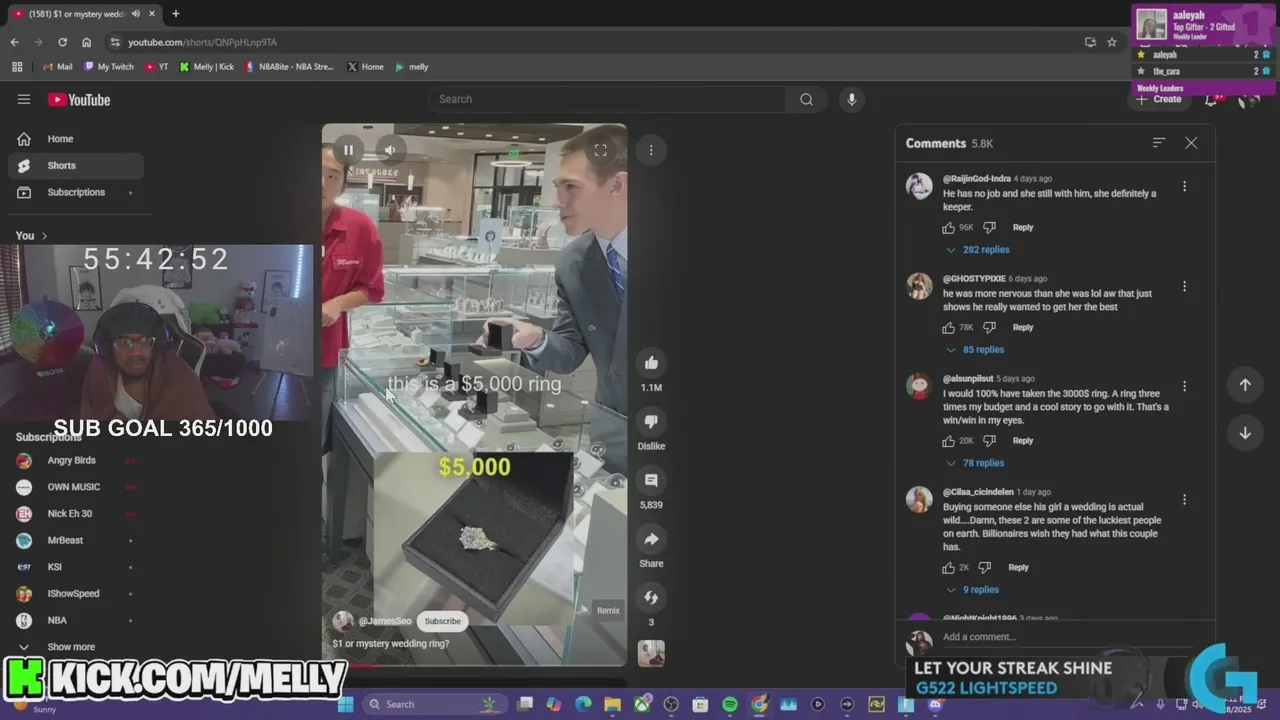This screenshot has width=1280, height=720.
Task: Click the YouTube logo
Action: click(79, 100)
